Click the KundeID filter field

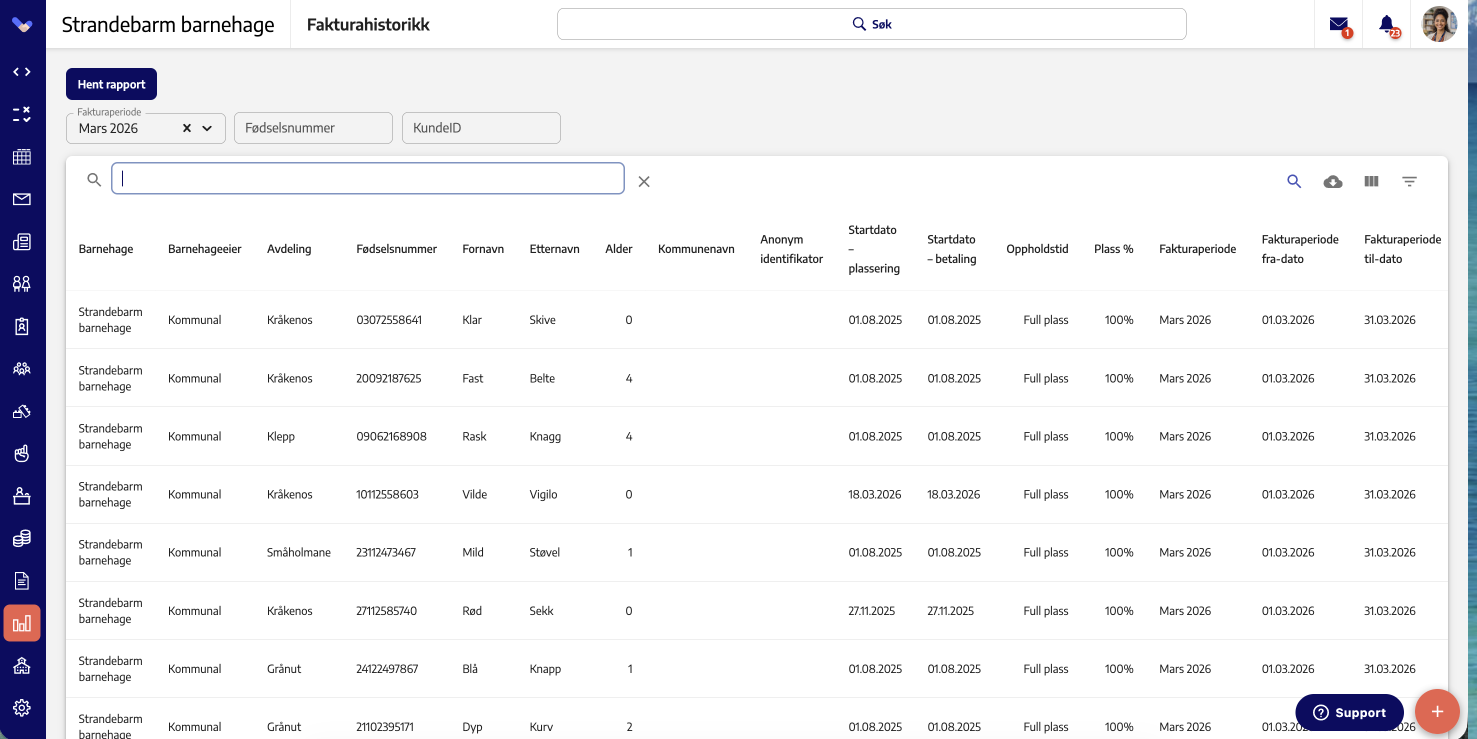click(481, 128)
